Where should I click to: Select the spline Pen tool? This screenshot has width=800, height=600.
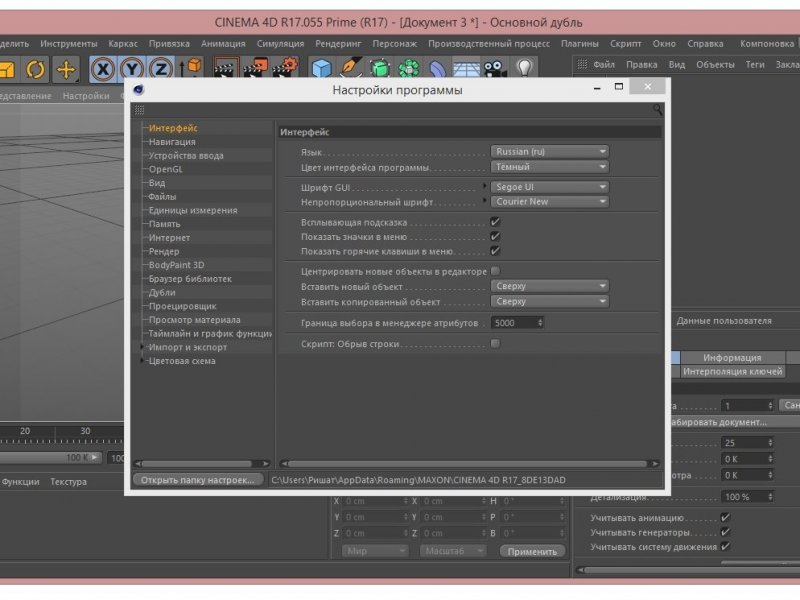pos(351,68)
